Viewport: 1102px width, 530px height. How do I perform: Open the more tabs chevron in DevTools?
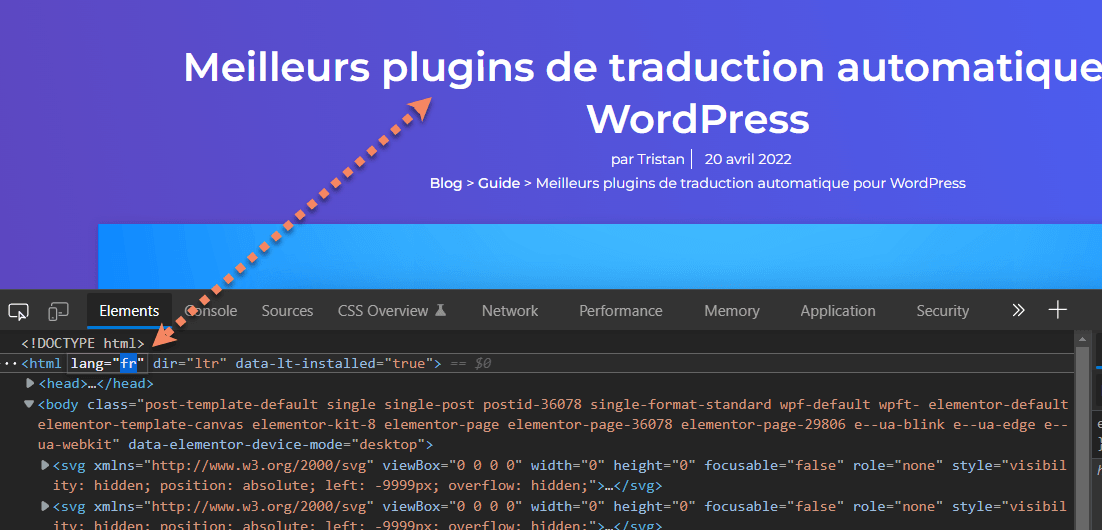[1018, 310]
